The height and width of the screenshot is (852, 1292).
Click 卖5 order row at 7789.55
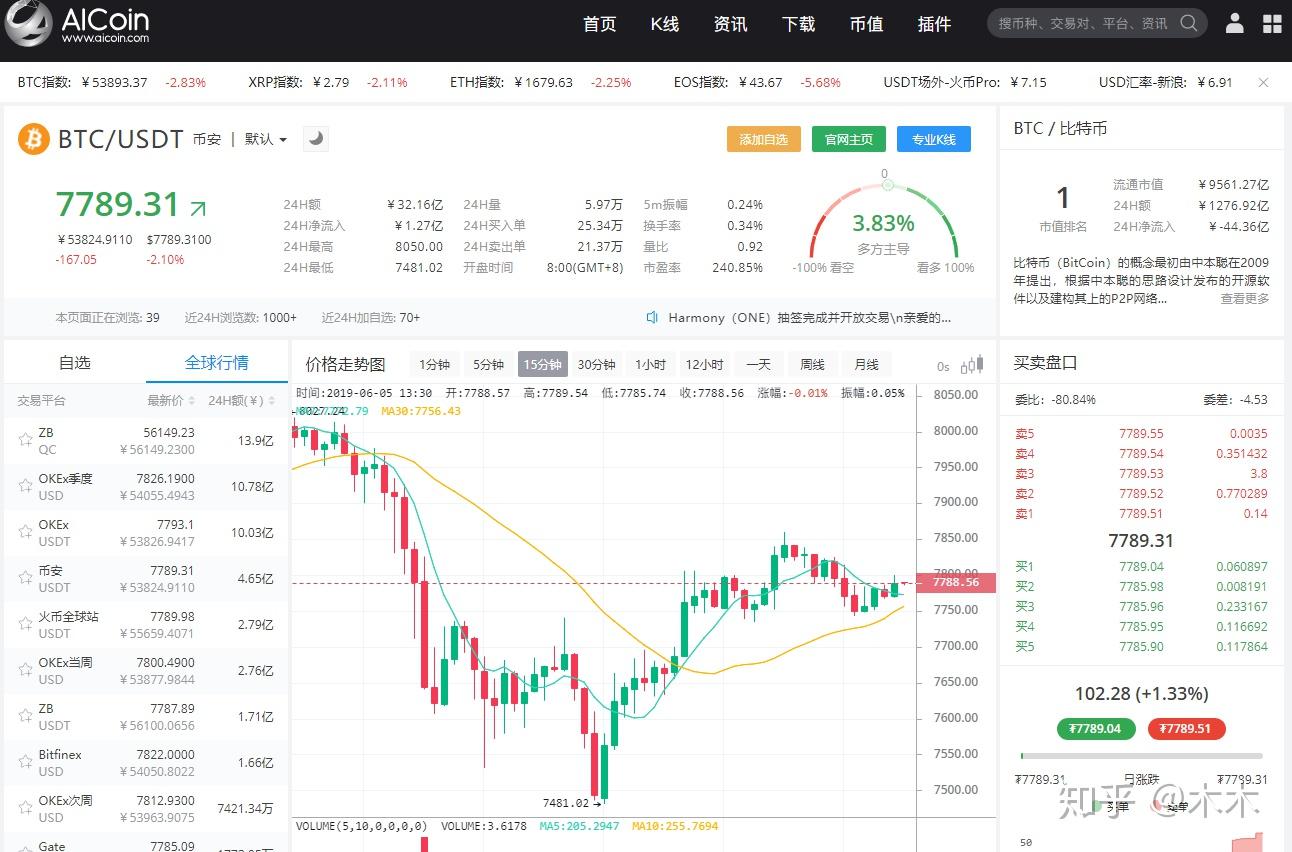pos(1141,433)
